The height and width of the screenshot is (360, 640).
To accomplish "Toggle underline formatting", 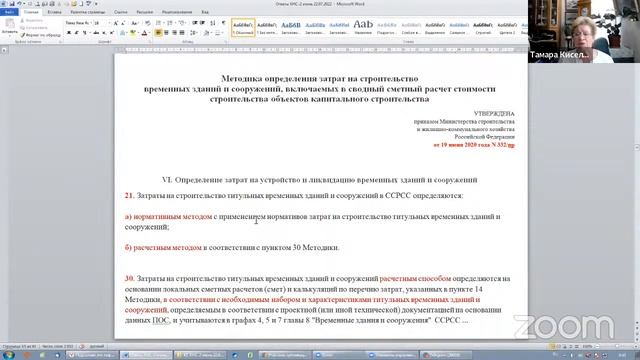I will [x=85, y=33].
